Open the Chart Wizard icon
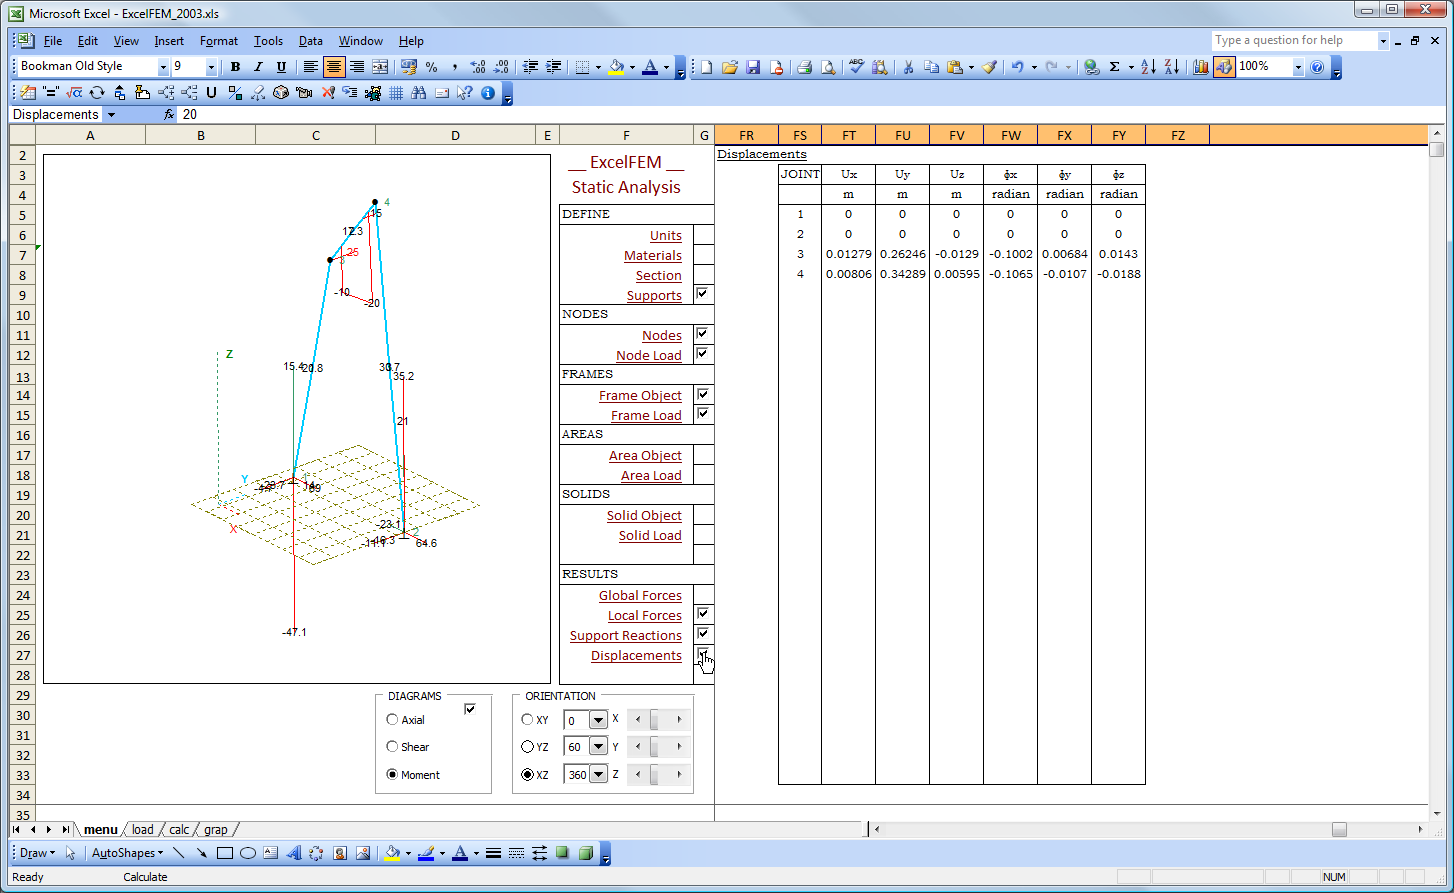This screenshot has width=1454, height=893. (x=1200, y=67)
